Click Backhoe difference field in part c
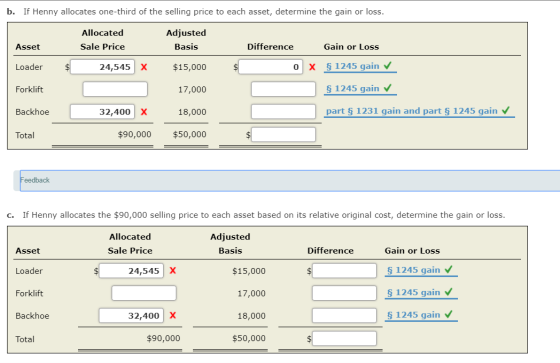The height and width of the screenshot is (363, 560). (344, 316)
